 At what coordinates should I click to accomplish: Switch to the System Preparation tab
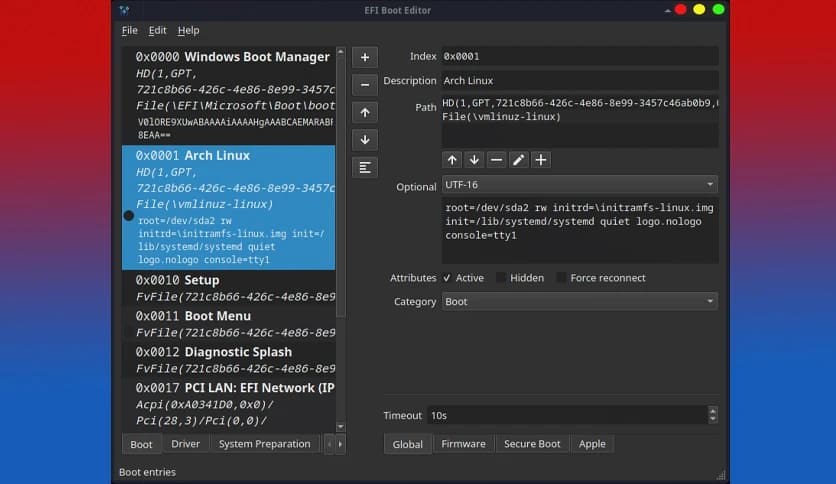[x=264, y=443]
